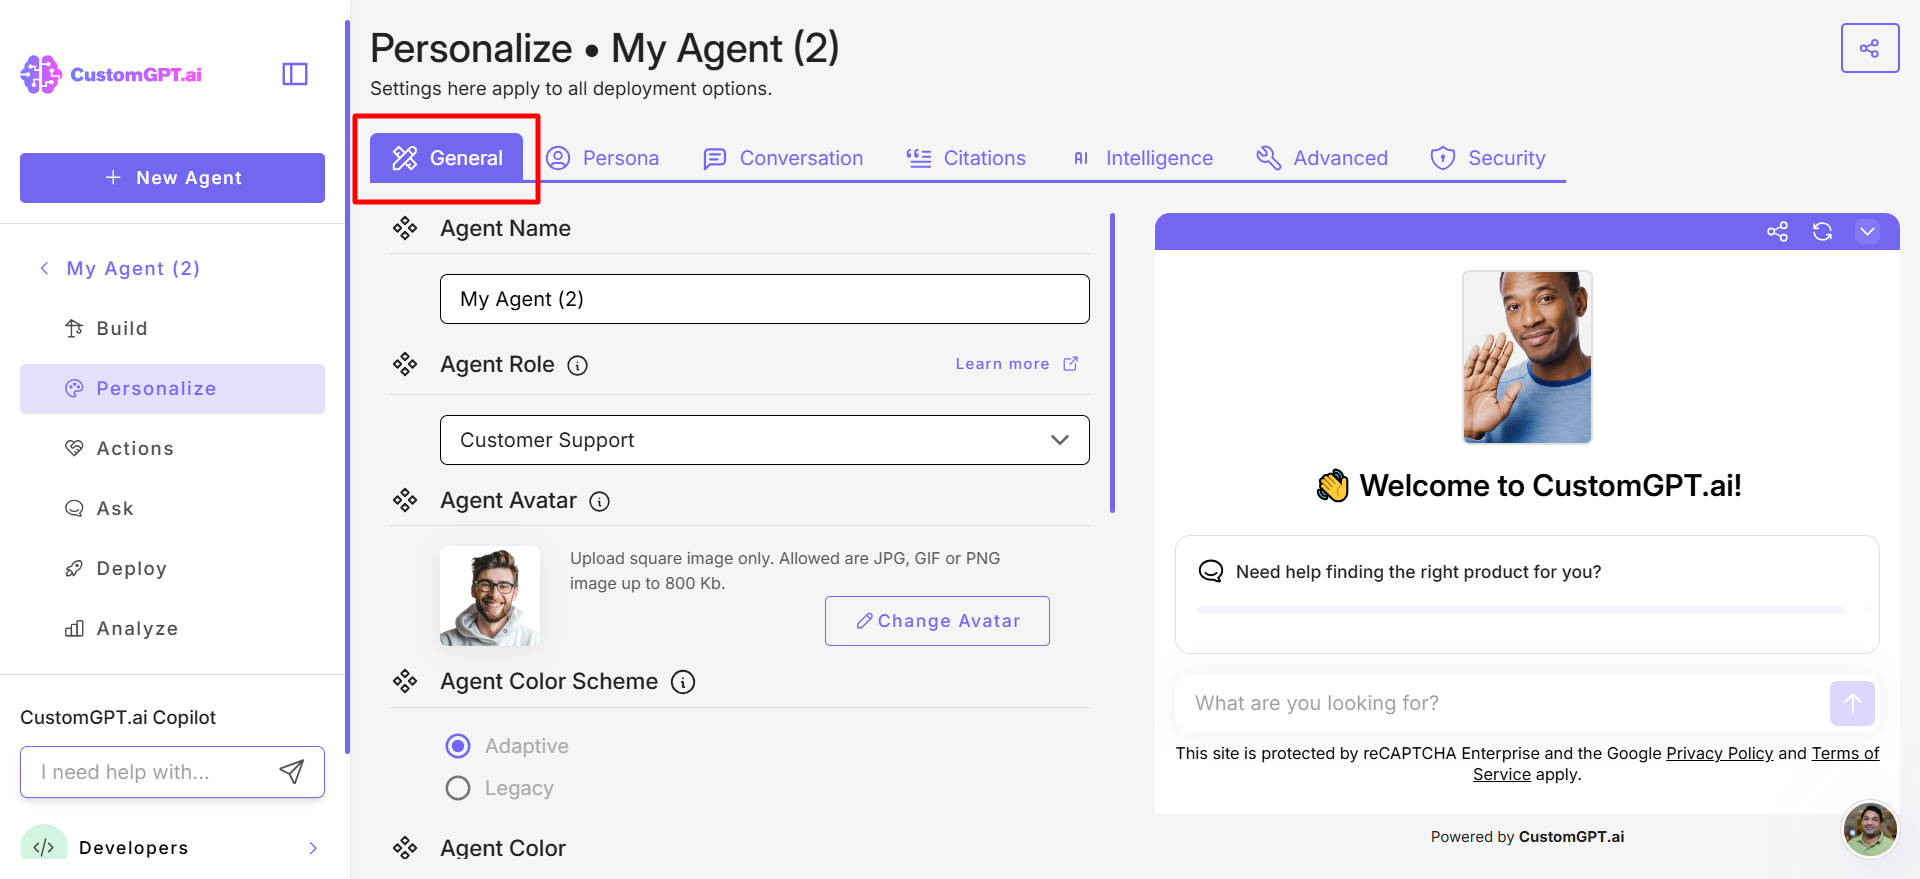Screen dimensions: 1920x879
Task: Open the Personalize label in the sidebar
Action: [156, 388]
